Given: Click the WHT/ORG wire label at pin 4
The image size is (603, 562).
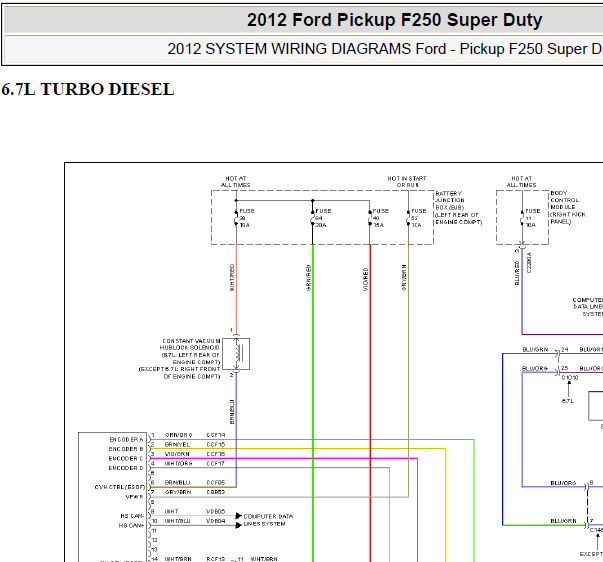Looking at the screenshot, I should point(178,464).
